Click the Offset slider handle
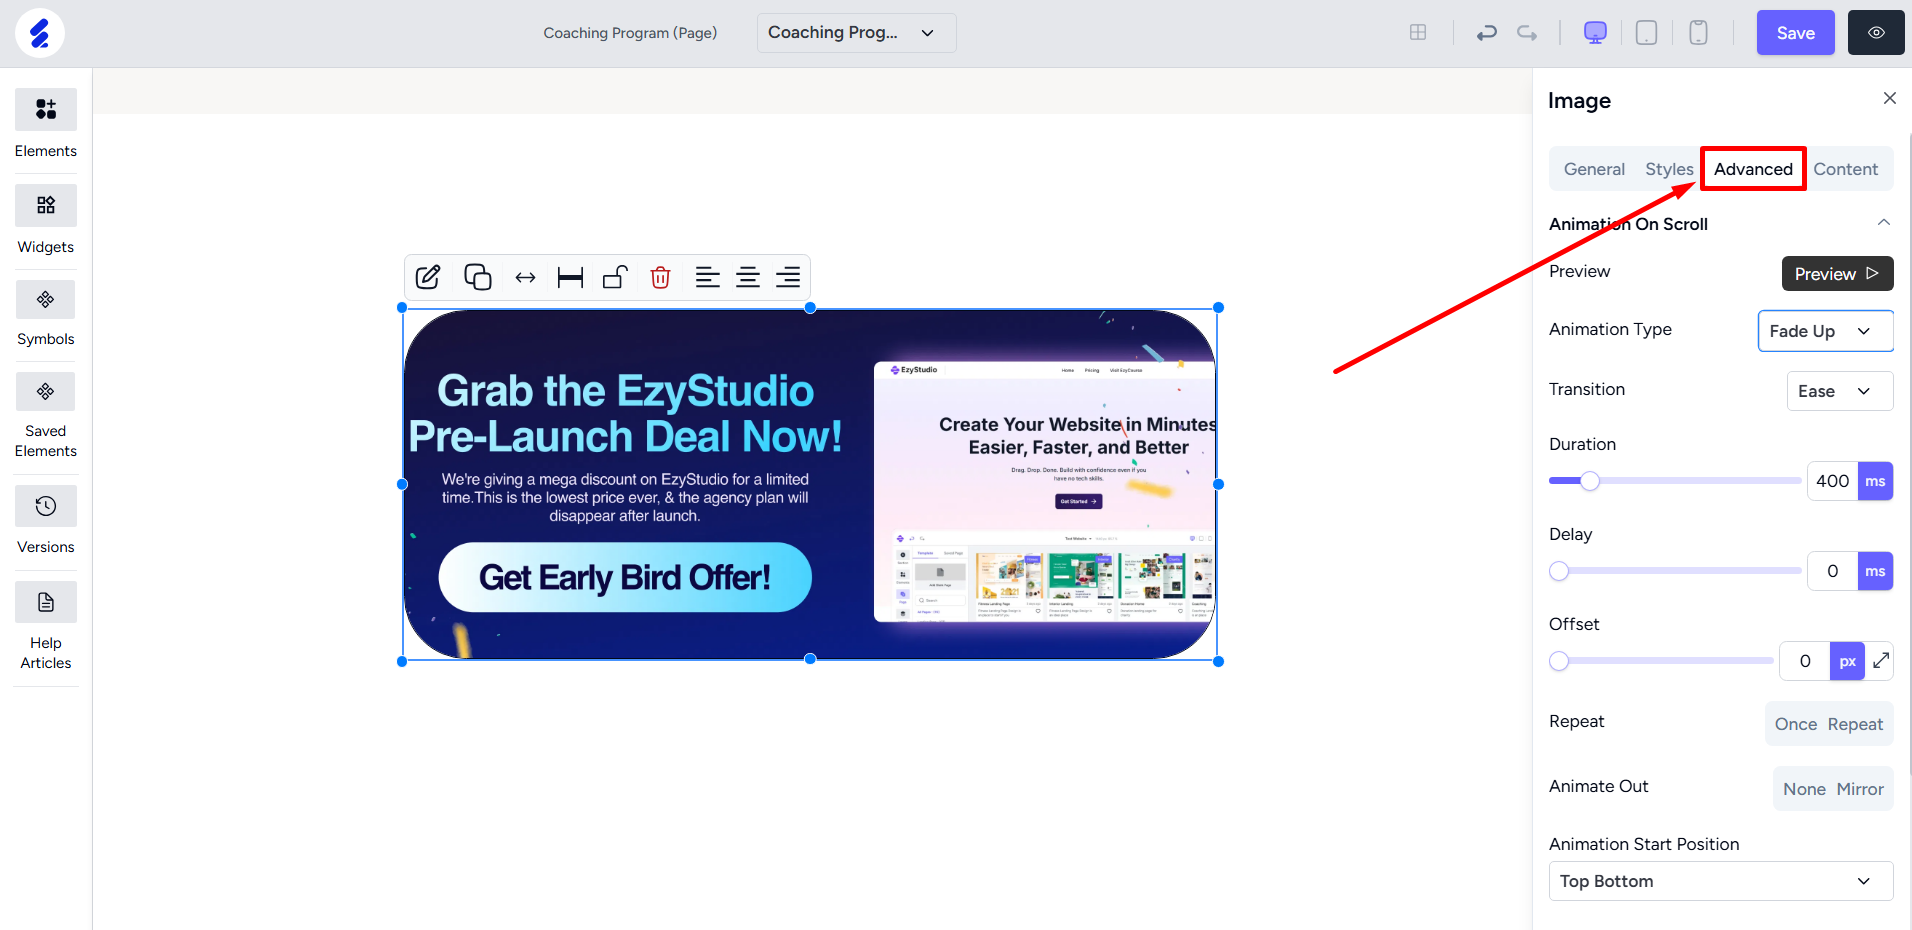Viewport: 1912px width, 930px height. tap(1559, 661)
